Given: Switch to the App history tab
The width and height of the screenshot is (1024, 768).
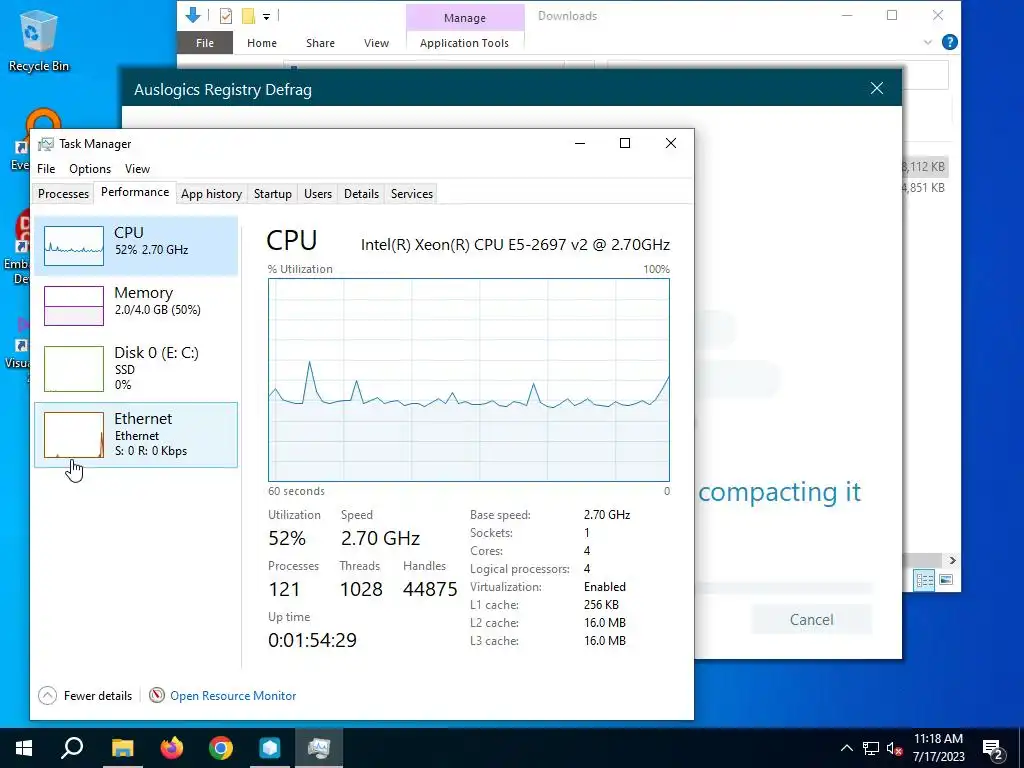Looking at the screenshot, I should pyautogui.click(x=212, y=193).
